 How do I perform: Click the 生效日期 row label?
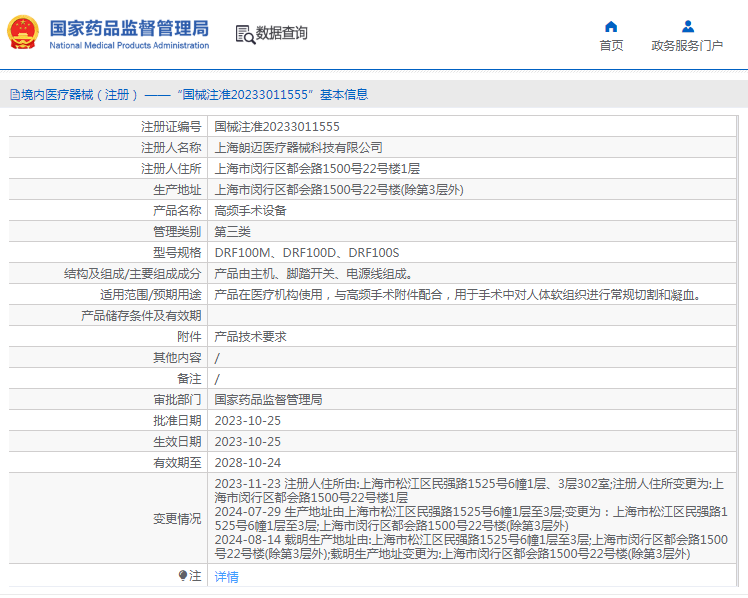pyautogui.click(x=177, y=441)
